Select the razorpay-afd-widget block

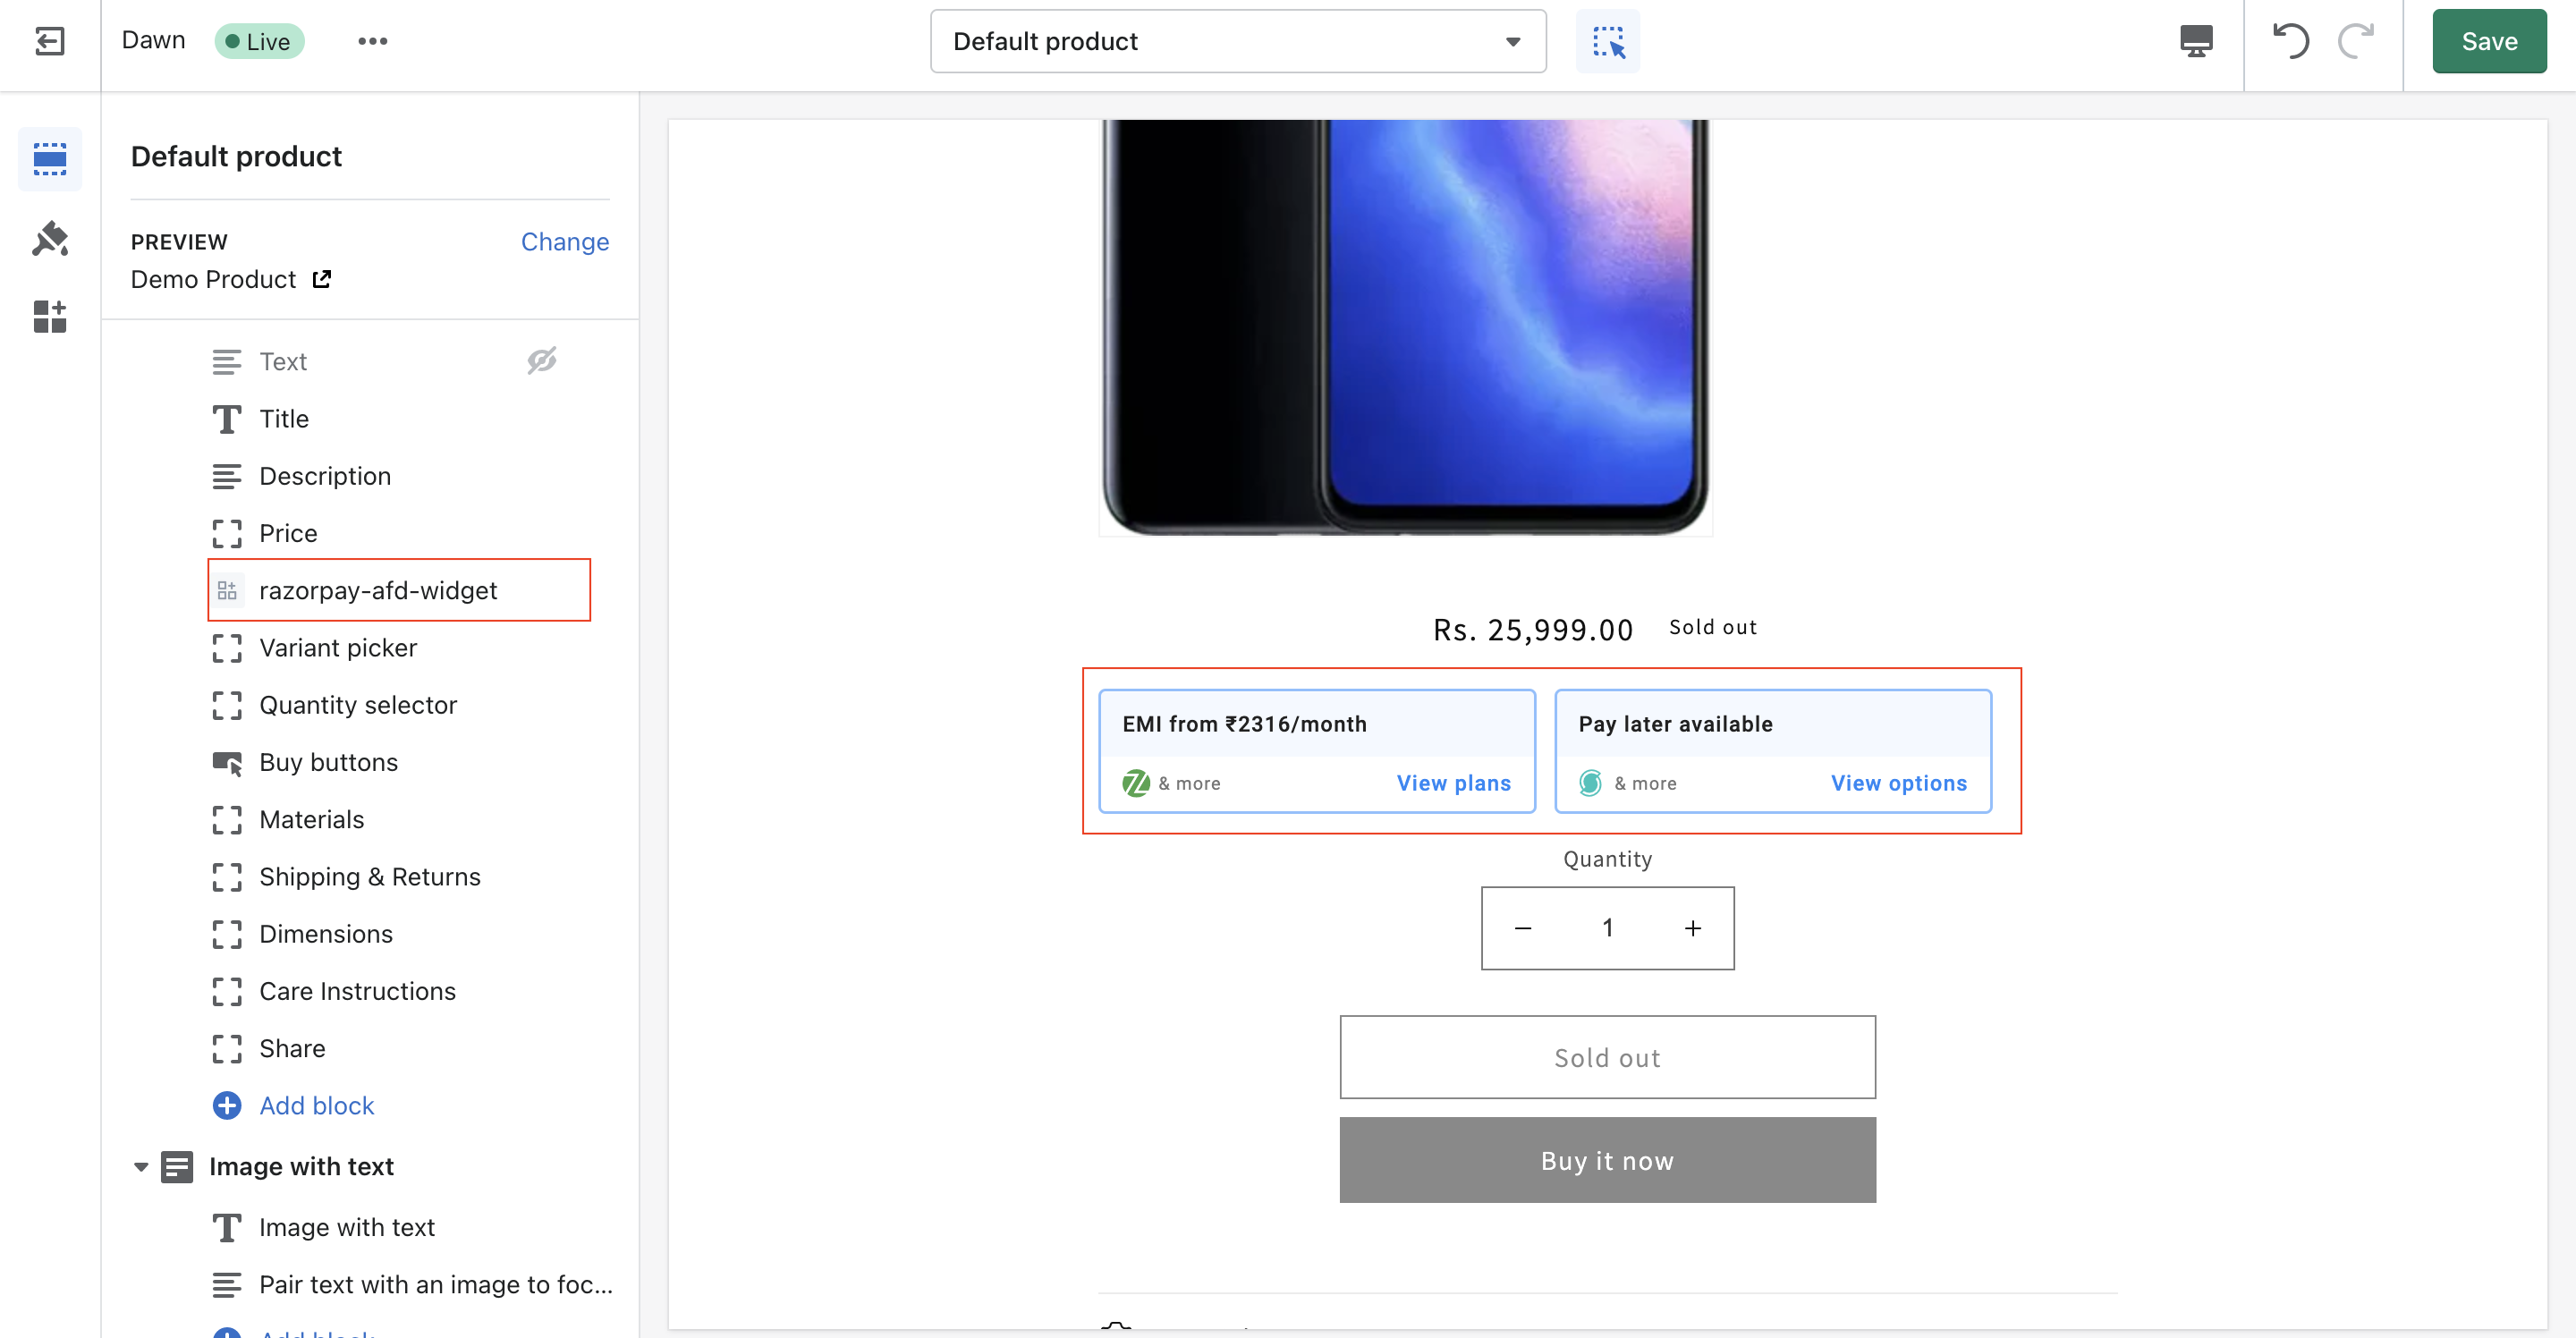point(378,590)
